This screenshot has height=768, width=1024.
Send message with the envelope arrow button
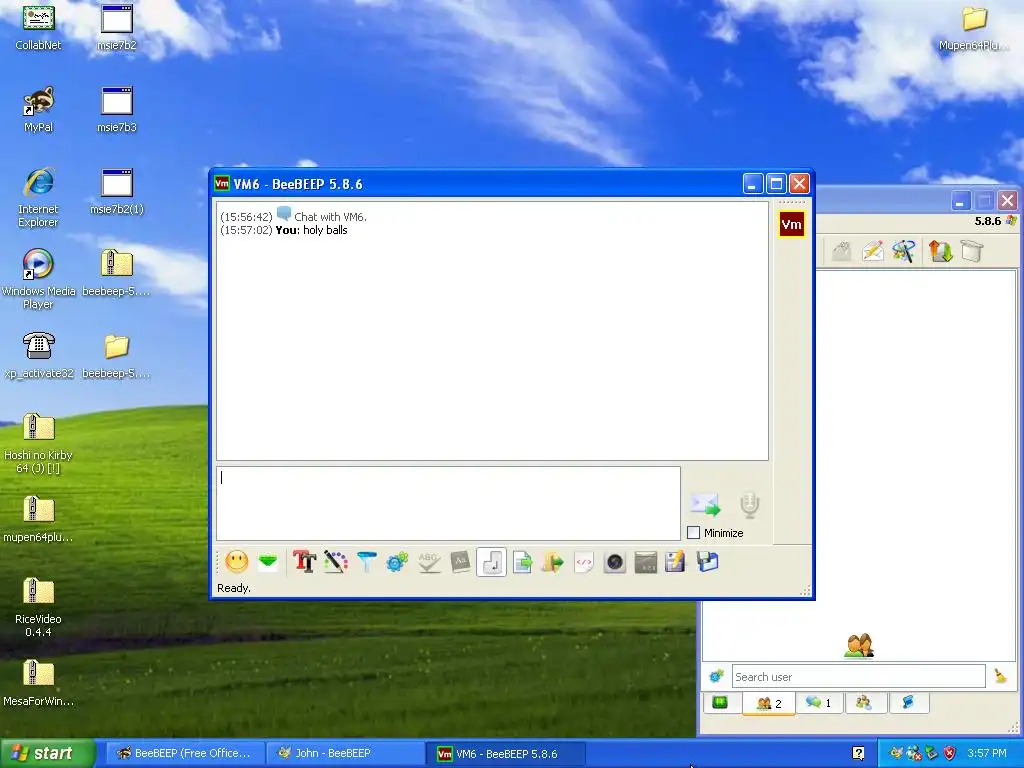[x=705, y=504]
